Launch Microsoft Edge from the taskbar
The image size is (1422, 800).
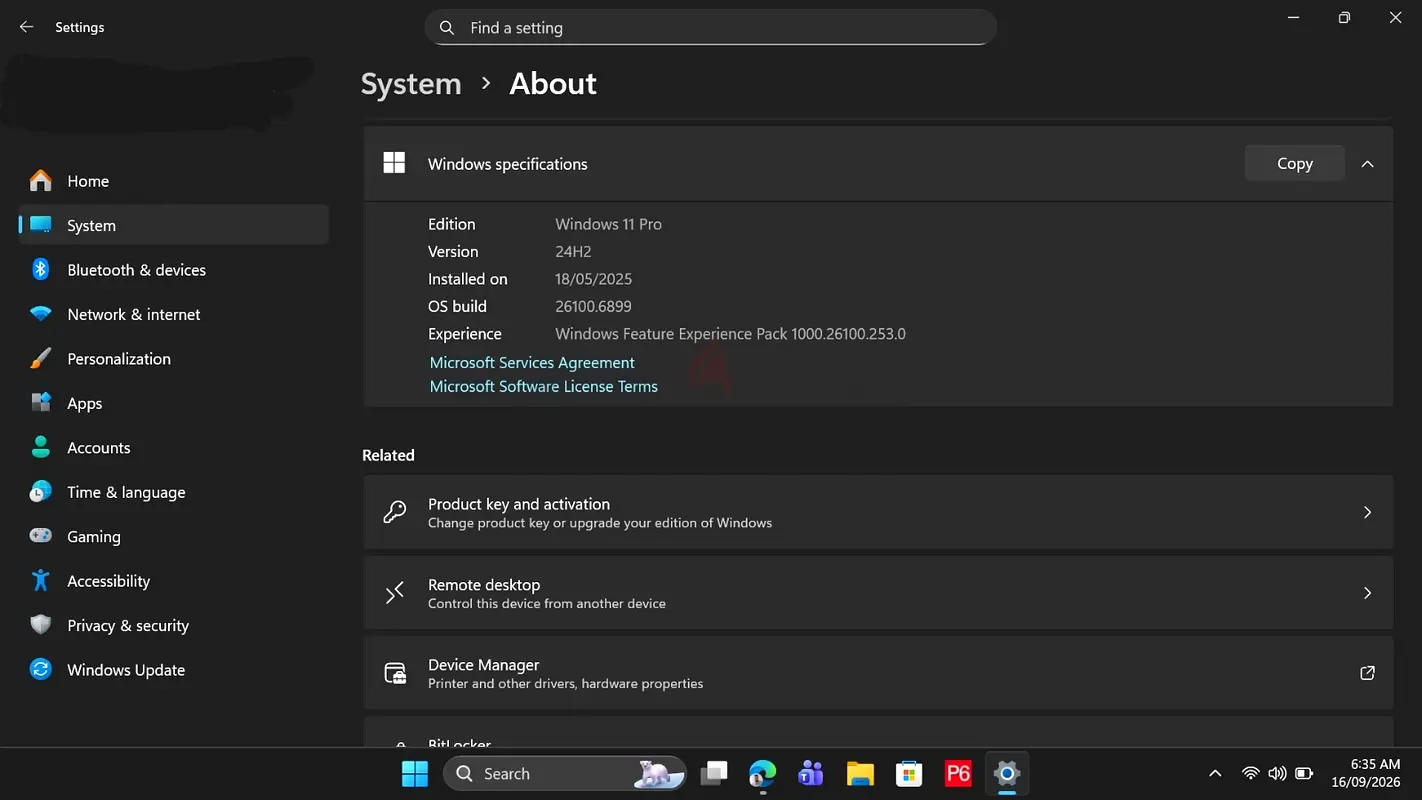762,774
